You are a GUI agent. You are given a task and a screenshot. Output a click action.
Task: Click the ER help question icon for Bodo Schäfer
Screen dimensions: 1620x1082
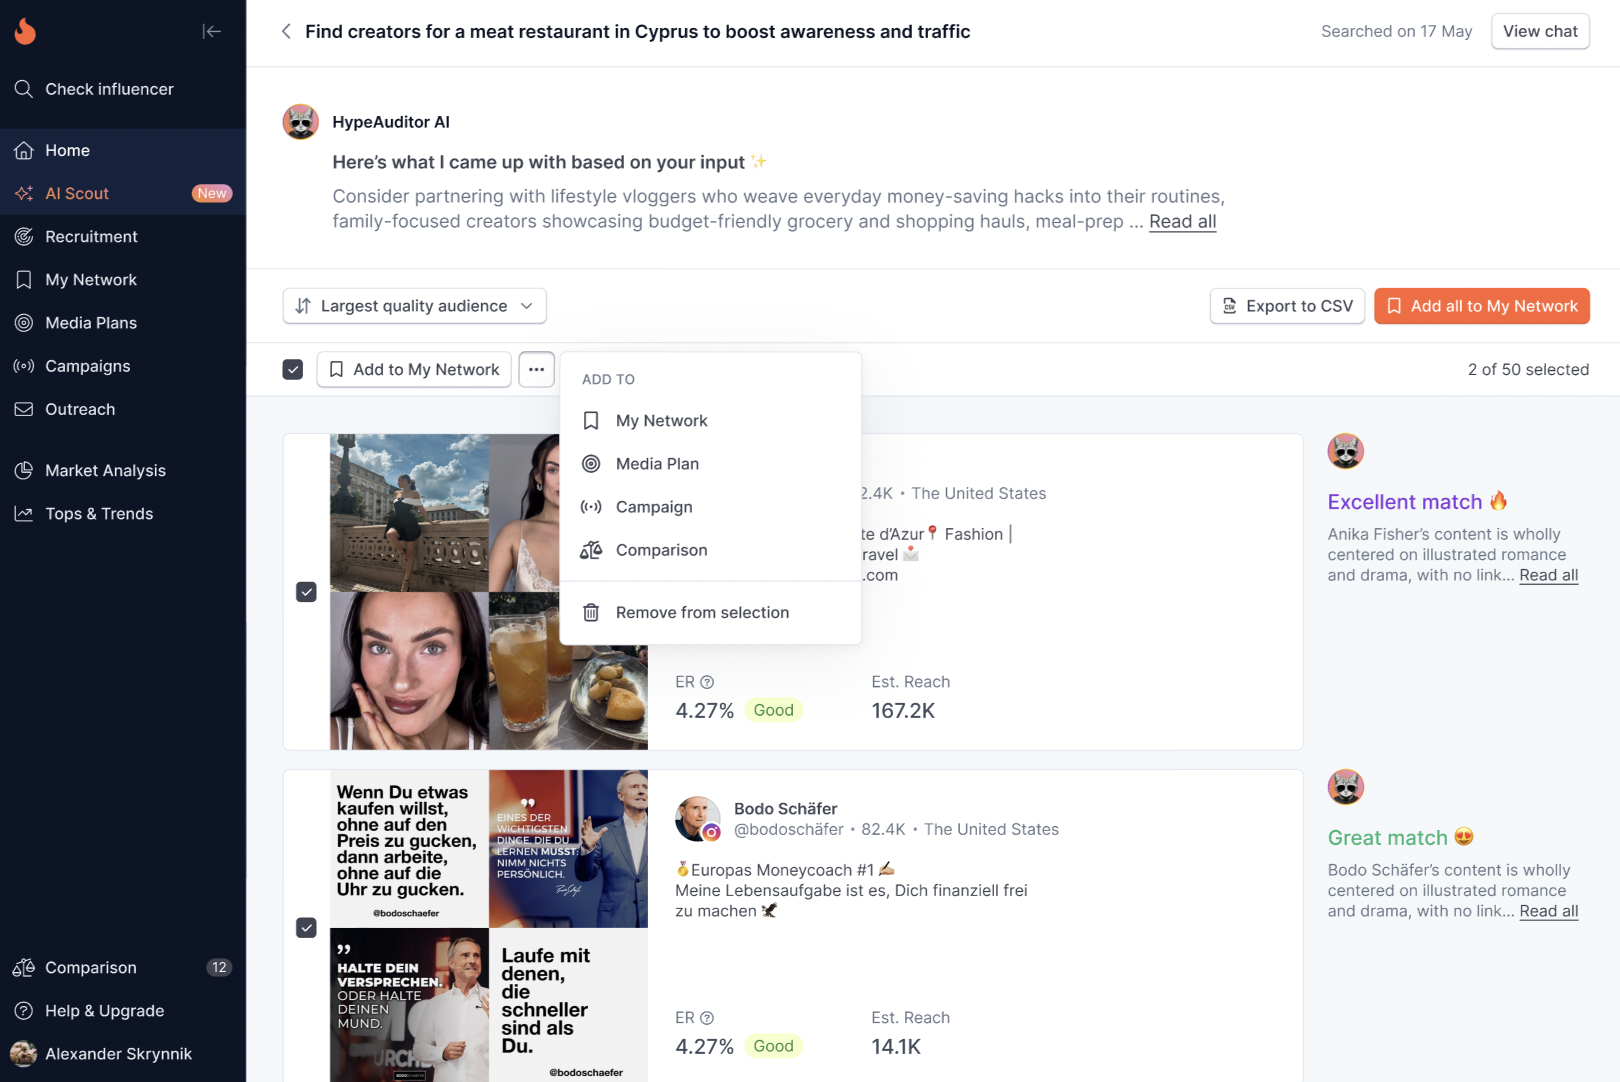707,1018
